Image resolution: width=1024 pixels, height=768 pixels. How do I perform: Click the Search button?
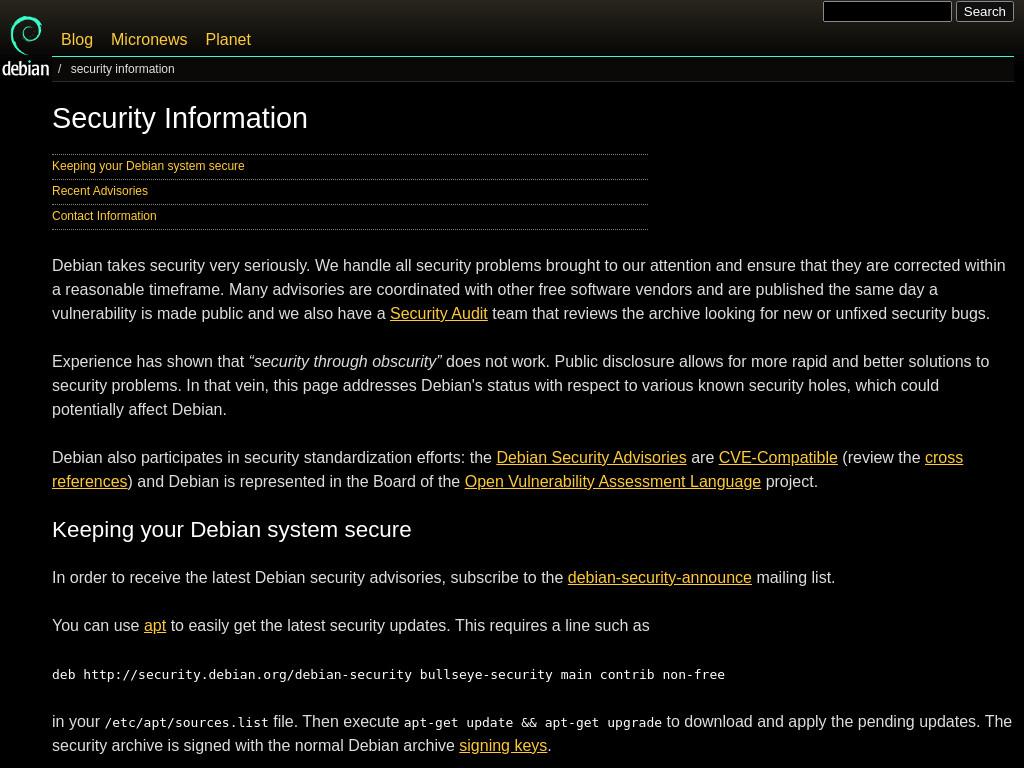(984, 12)
